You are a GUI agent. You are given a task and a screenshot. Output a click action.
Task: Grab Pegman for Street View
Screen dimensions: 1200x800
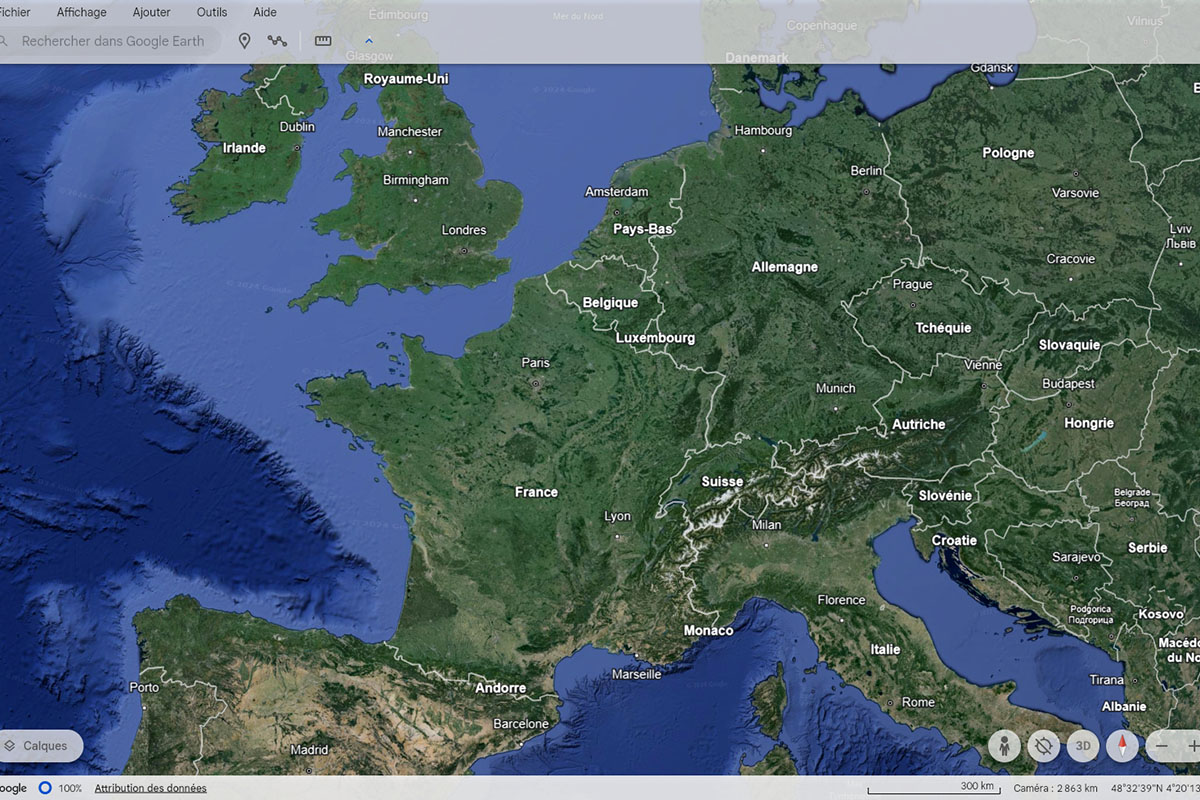pyautogui.click(x=1003, y=745)
